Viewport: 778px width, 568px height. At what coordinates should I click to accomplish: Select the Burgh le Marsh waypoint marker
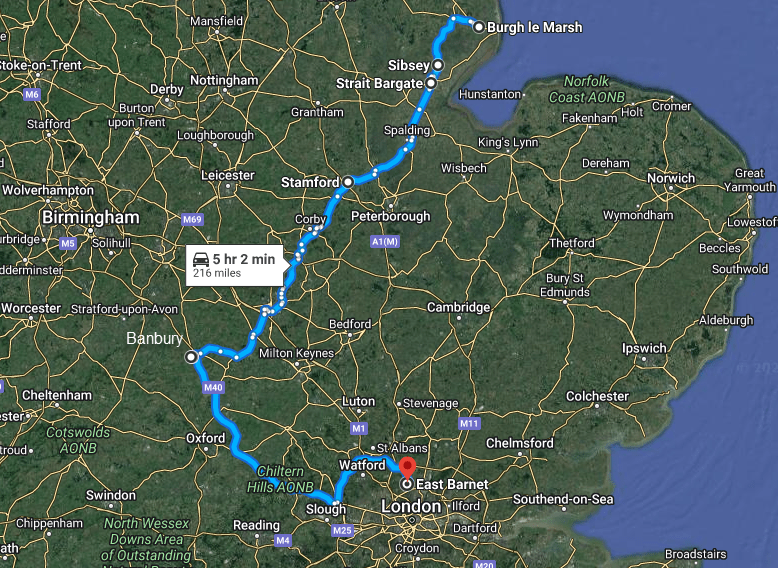click(x=478, y=27)
